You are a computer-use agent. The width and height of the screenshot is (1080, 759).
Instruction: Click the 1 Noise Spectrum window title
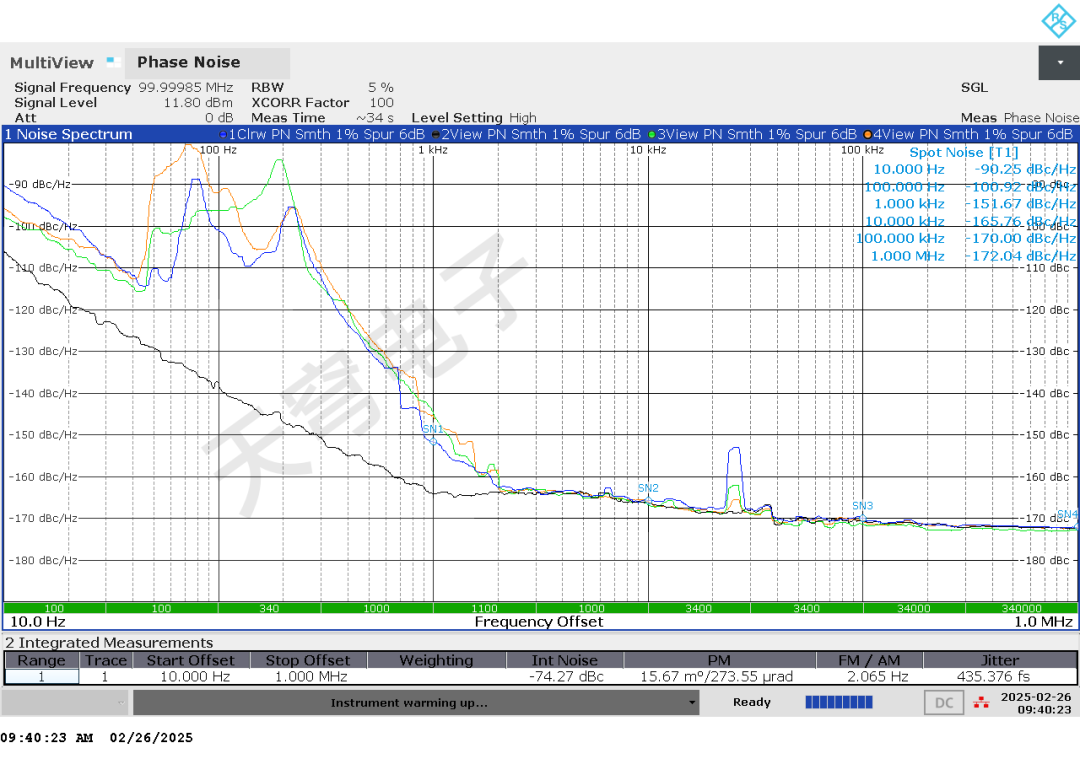68,134
